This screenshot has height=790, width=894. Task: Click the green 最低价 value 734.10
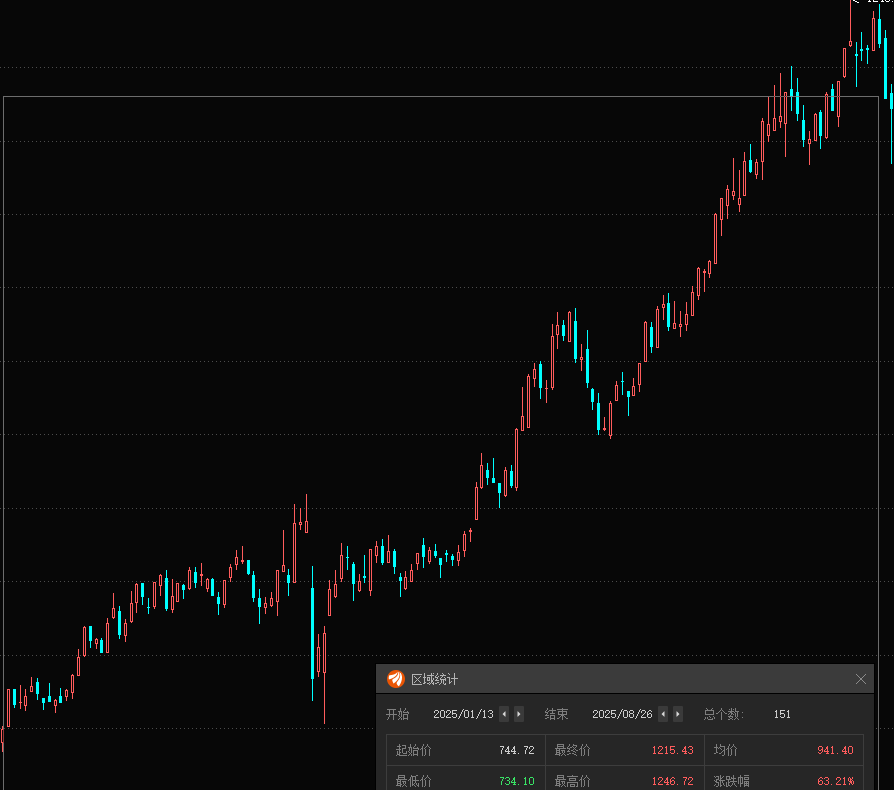516,781
